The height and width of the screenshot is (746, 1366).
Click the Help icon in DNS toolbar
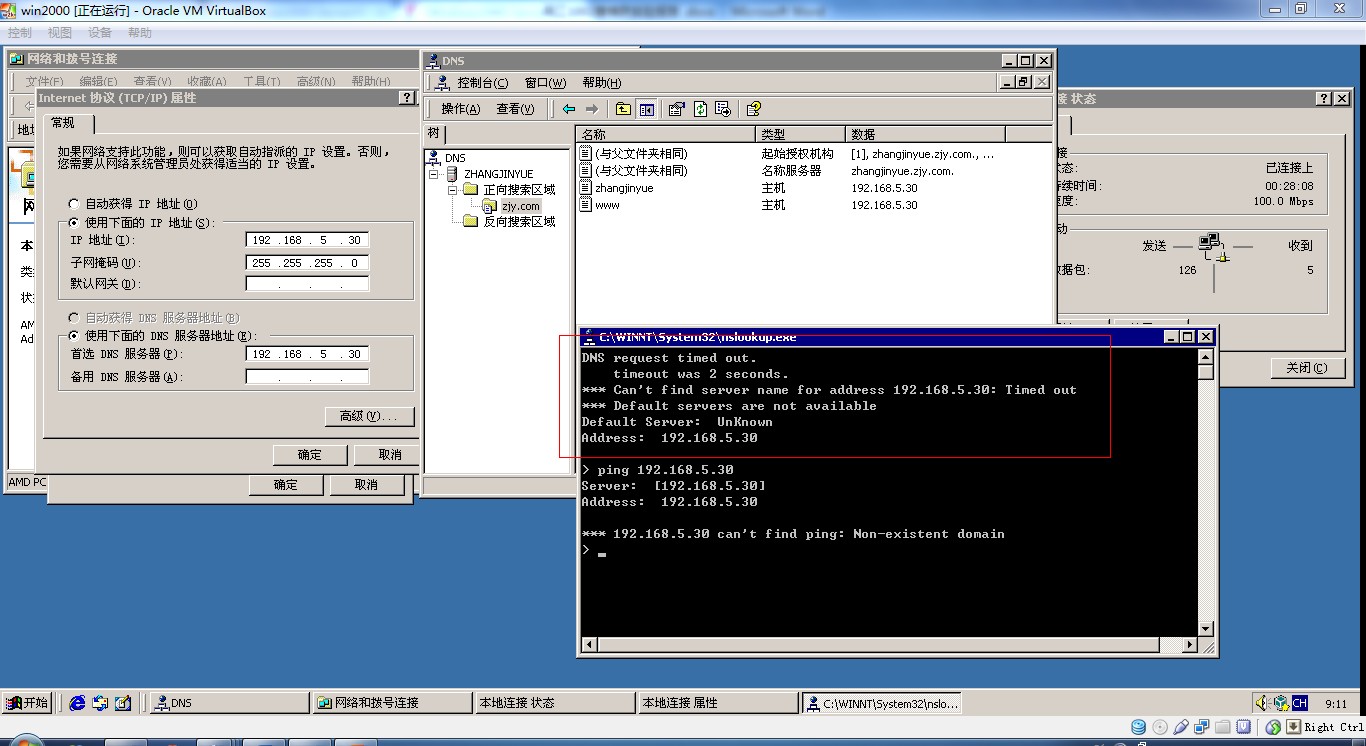(754, 109)
